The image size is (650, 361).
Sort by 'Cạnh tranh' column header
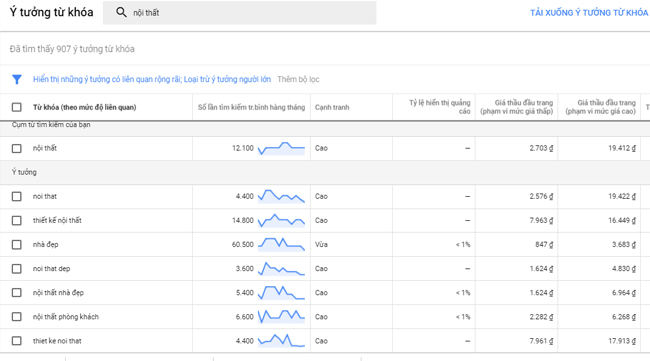point(332,107)
